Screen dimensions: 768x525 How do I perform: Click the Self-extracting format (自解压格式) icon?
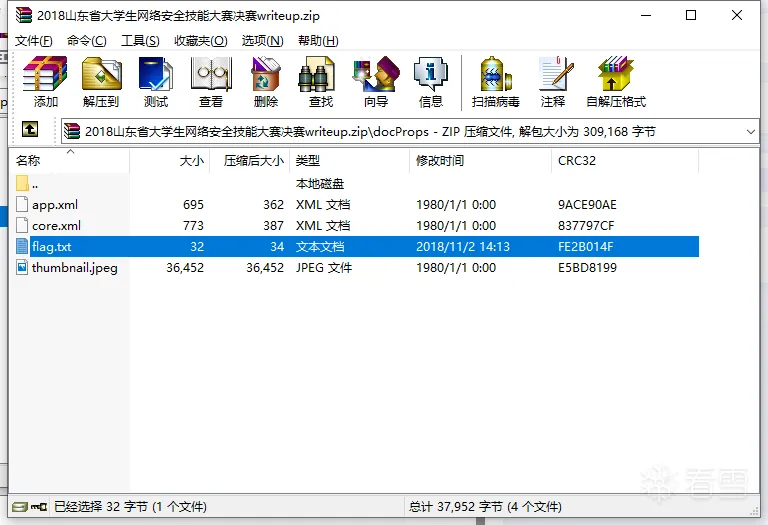[x=616, y=73]
